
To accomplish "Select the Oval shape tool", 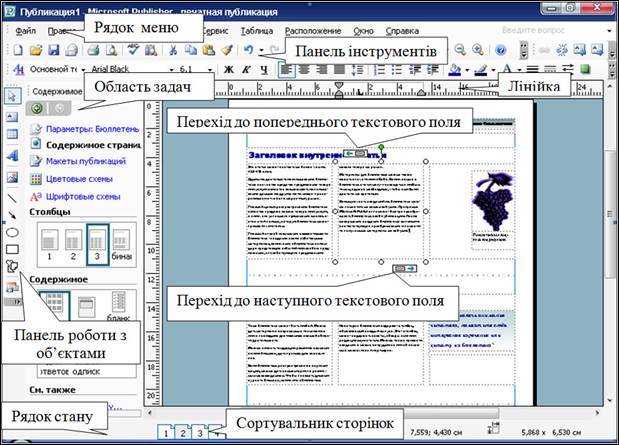I will pyautogui.click(x=12, y=231).
